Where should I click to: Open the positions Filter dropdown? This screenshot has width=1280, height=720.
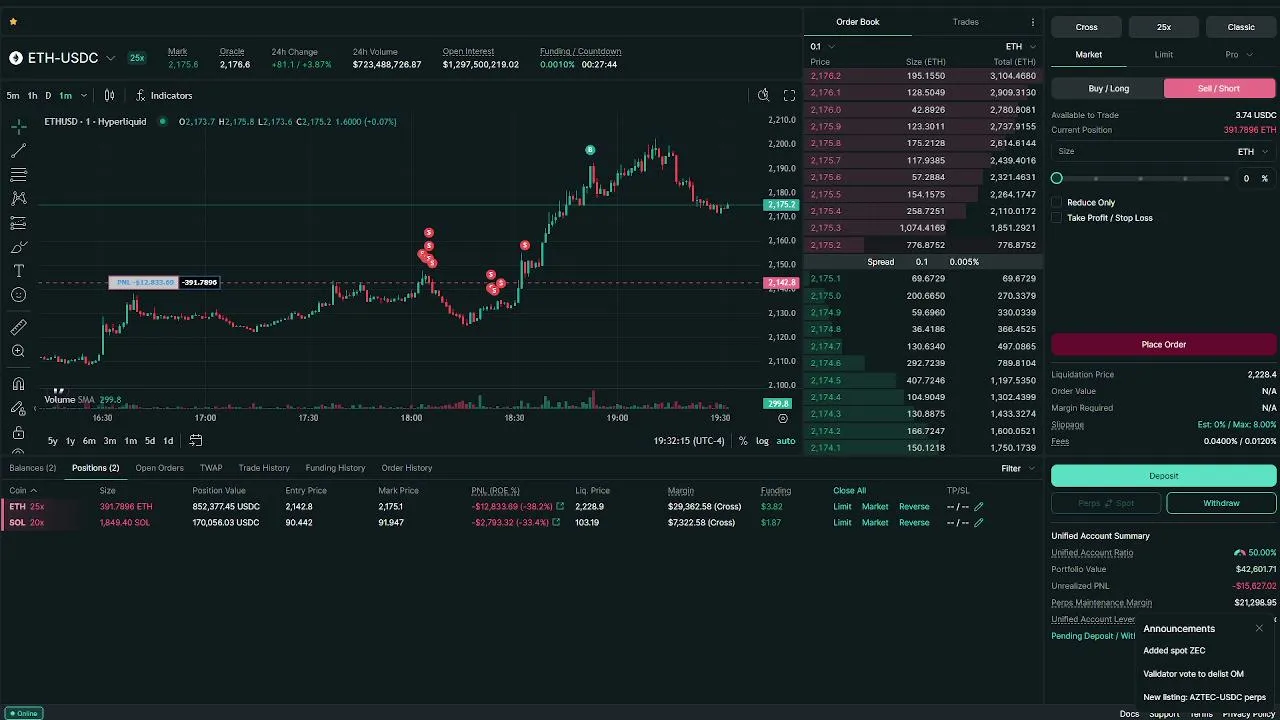click(1017, 468)
